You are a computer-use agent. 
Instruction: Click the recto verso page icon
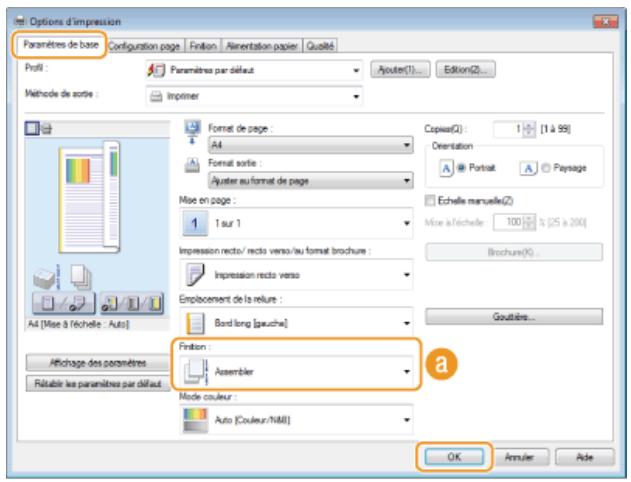tap(195, 274)
